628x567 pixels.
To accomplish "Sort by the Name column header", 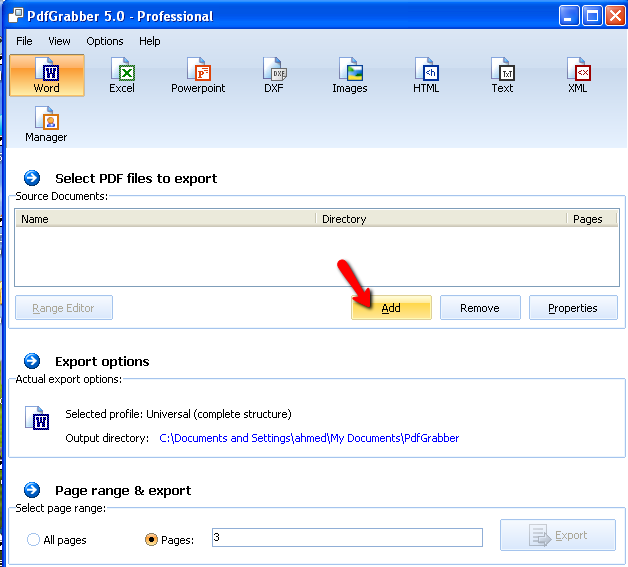I will tap(165, 219).
